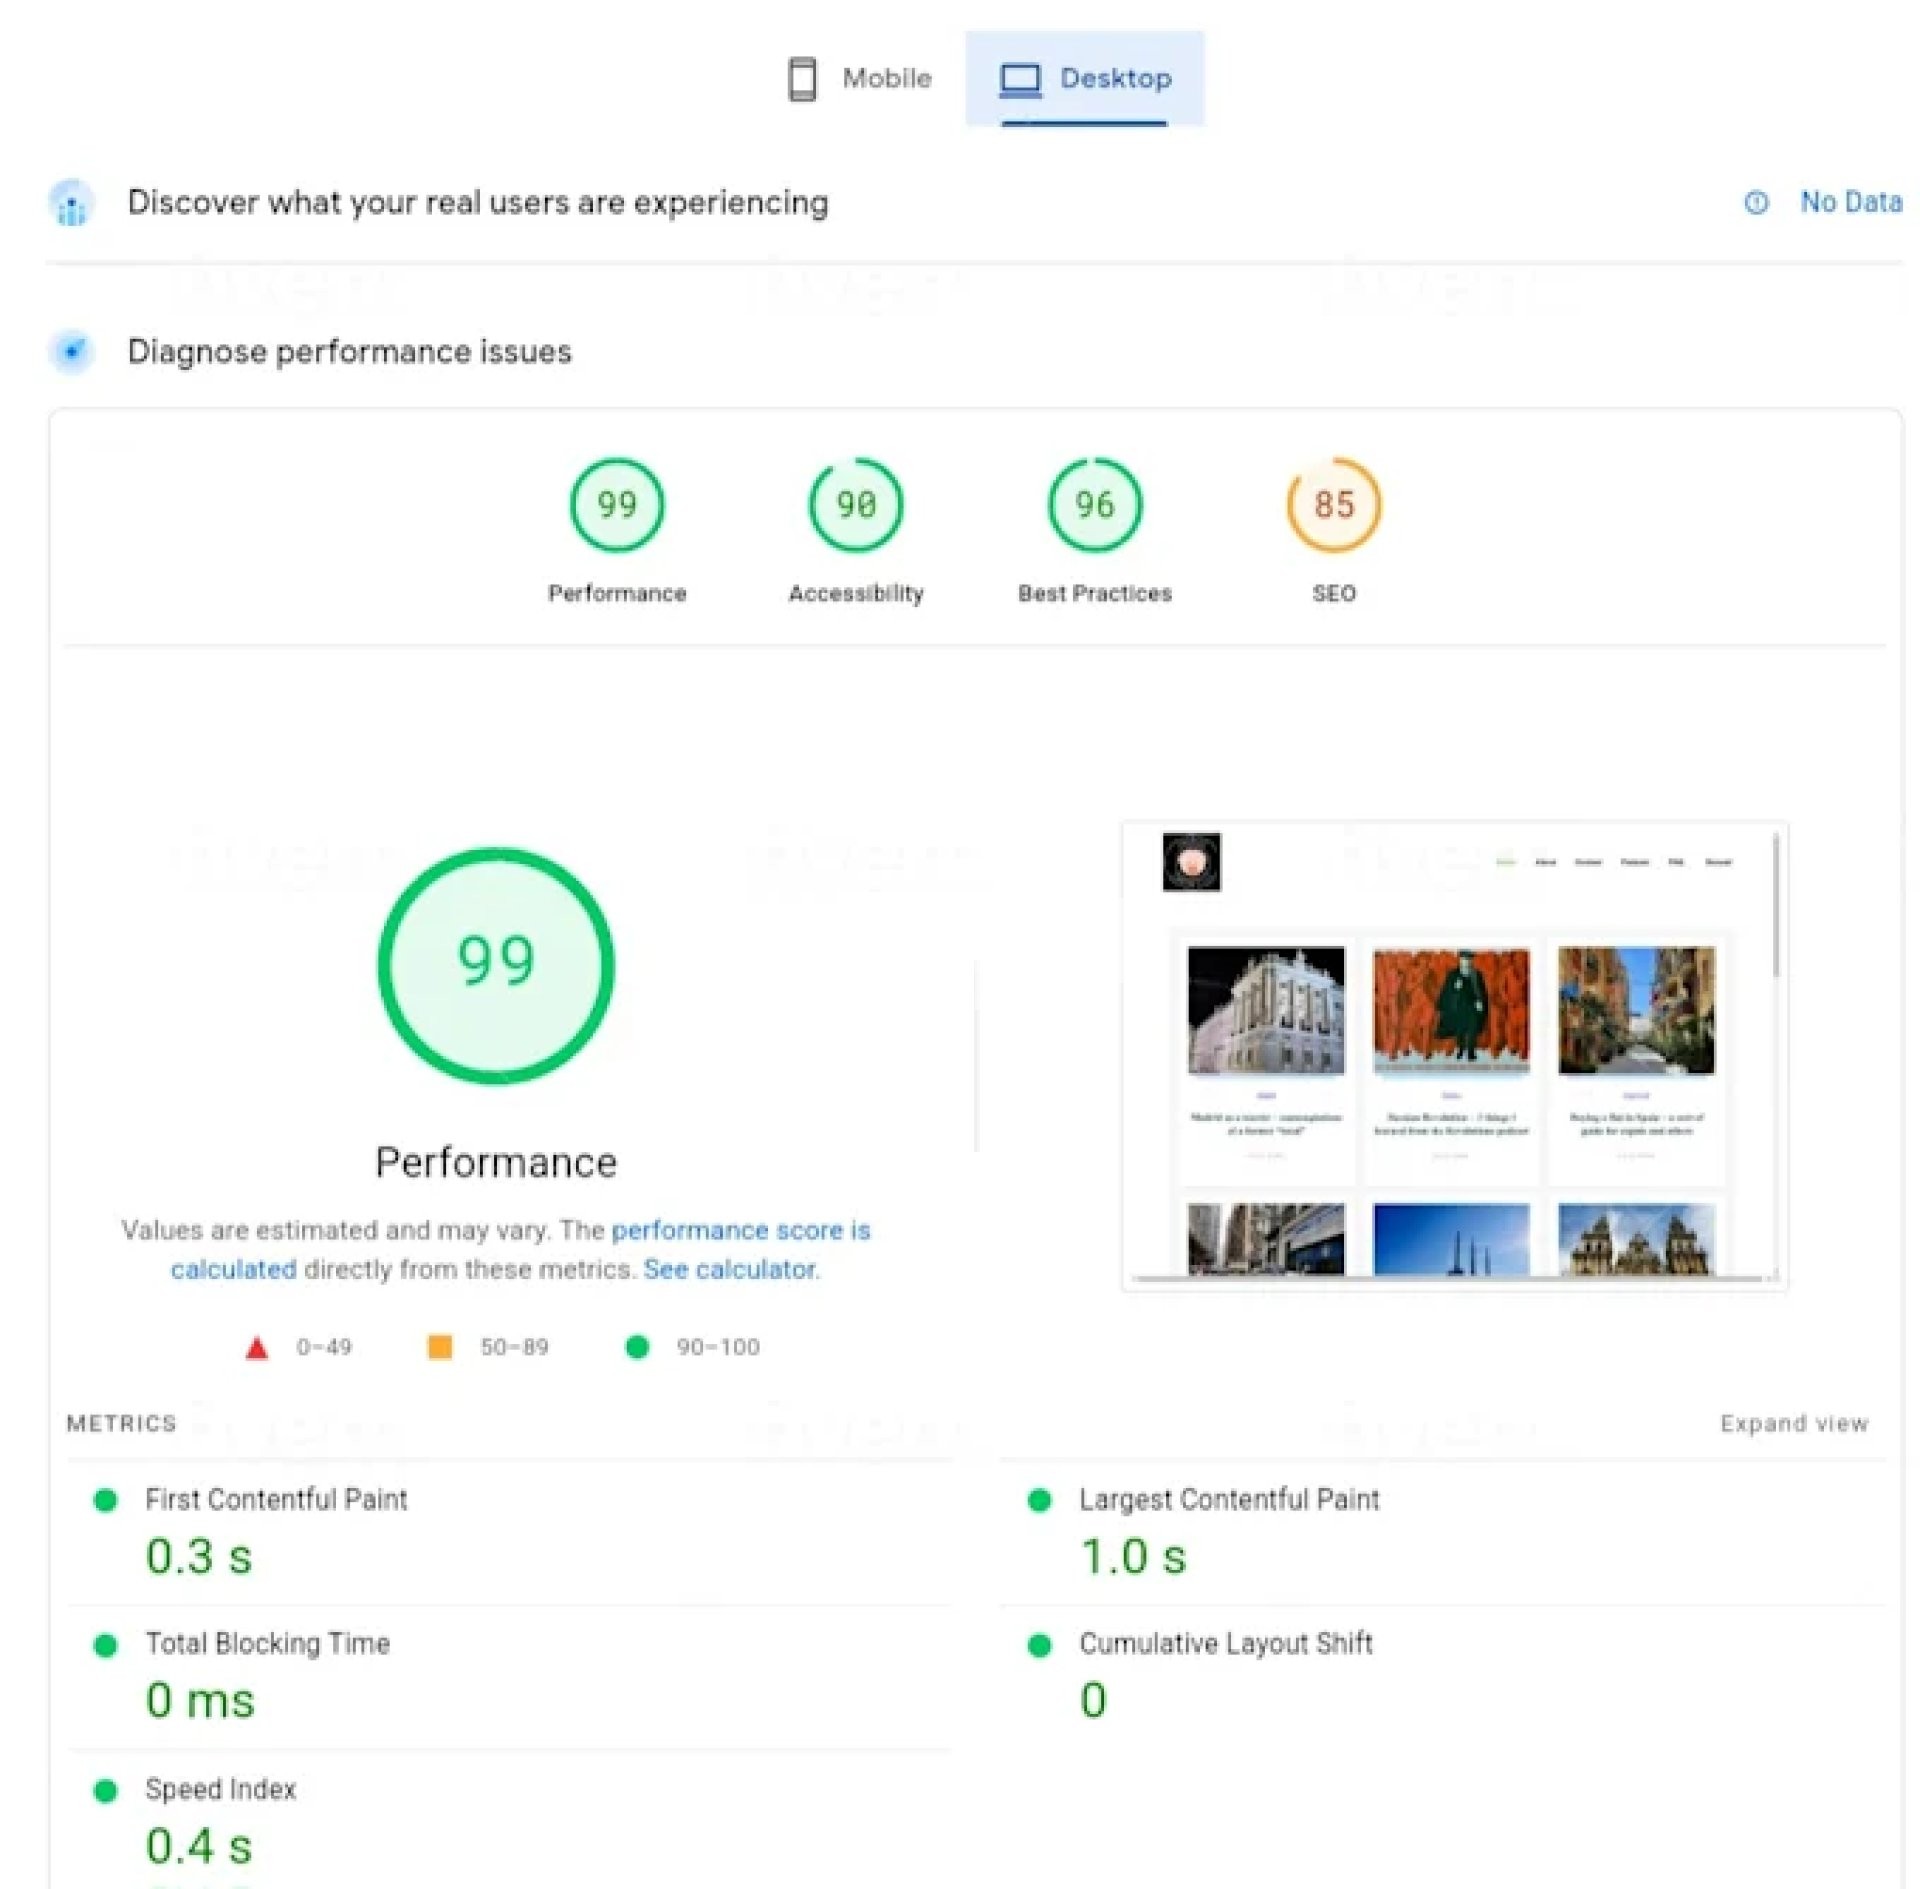1920x1889 pixels.
Task: Expand the Largest Contentful Paint metric
Action: [x=1228, y=1499]
